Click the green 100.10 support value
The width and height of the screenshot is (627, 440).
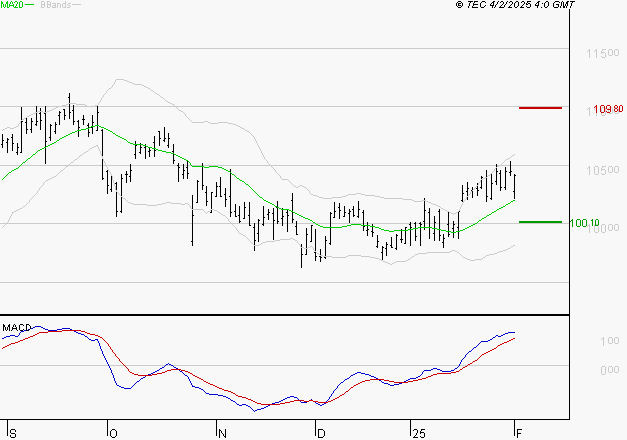pos(585,223)
